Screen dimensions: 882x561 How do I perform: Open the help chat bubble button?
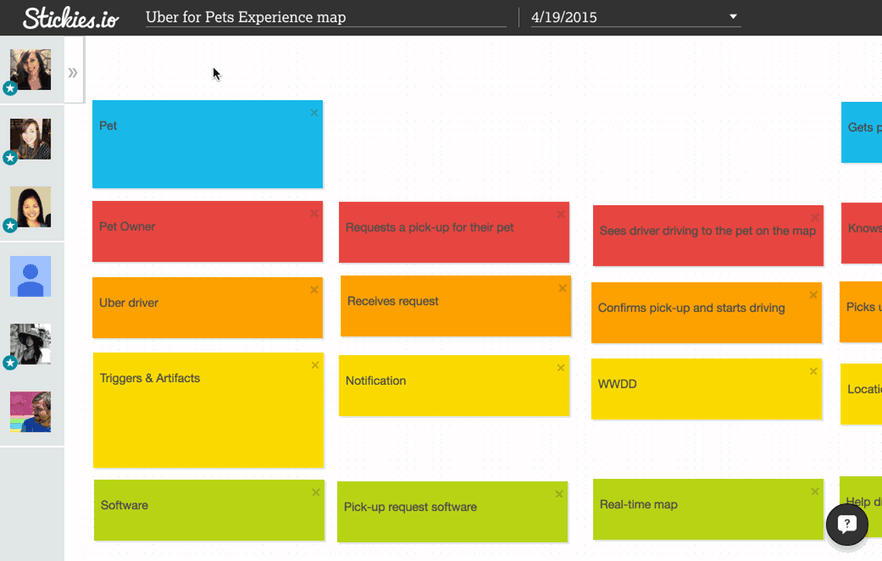click(x=846, y=524)
